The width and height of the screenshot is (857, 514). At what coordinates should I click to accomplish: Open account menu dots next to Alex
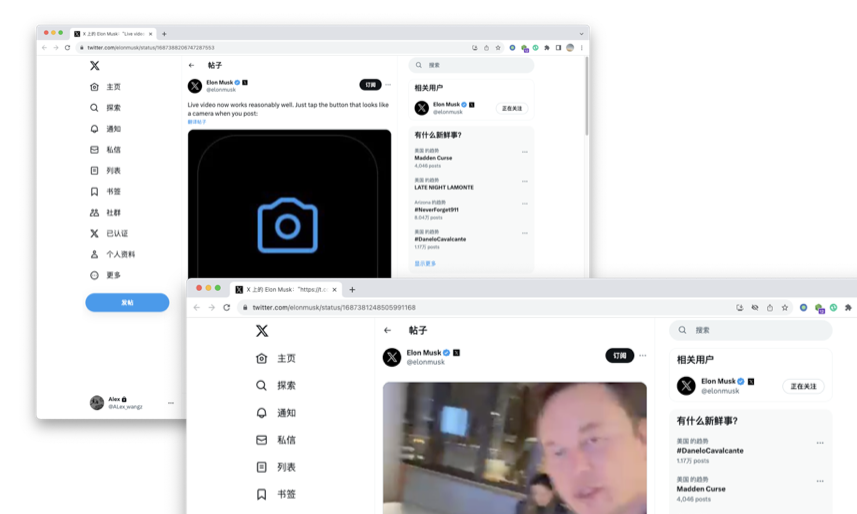171,403
